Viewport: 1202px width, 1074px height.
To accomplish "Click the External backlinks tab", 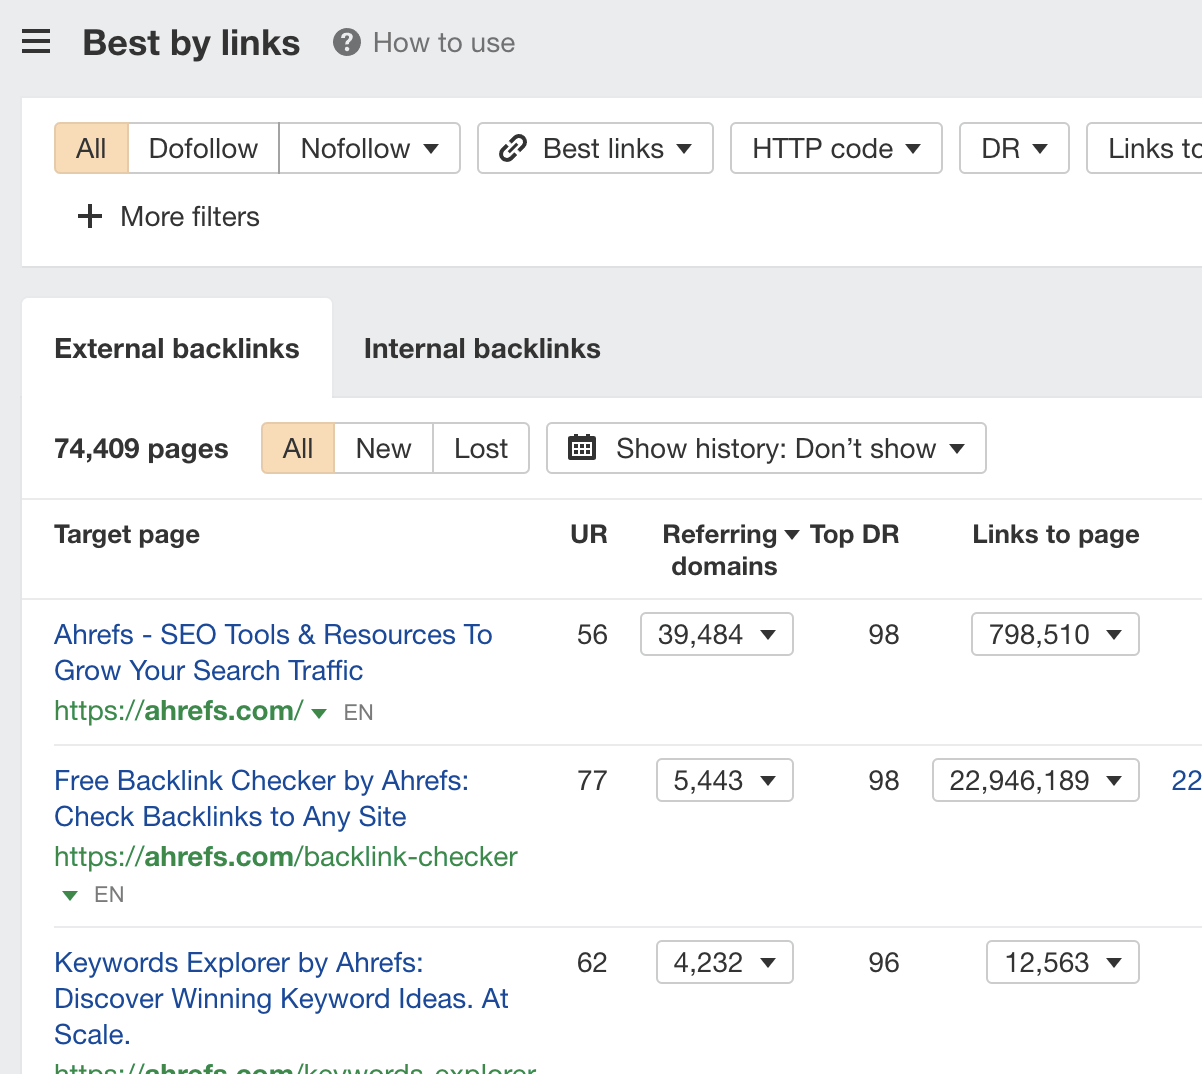I will tap(177, 348).
